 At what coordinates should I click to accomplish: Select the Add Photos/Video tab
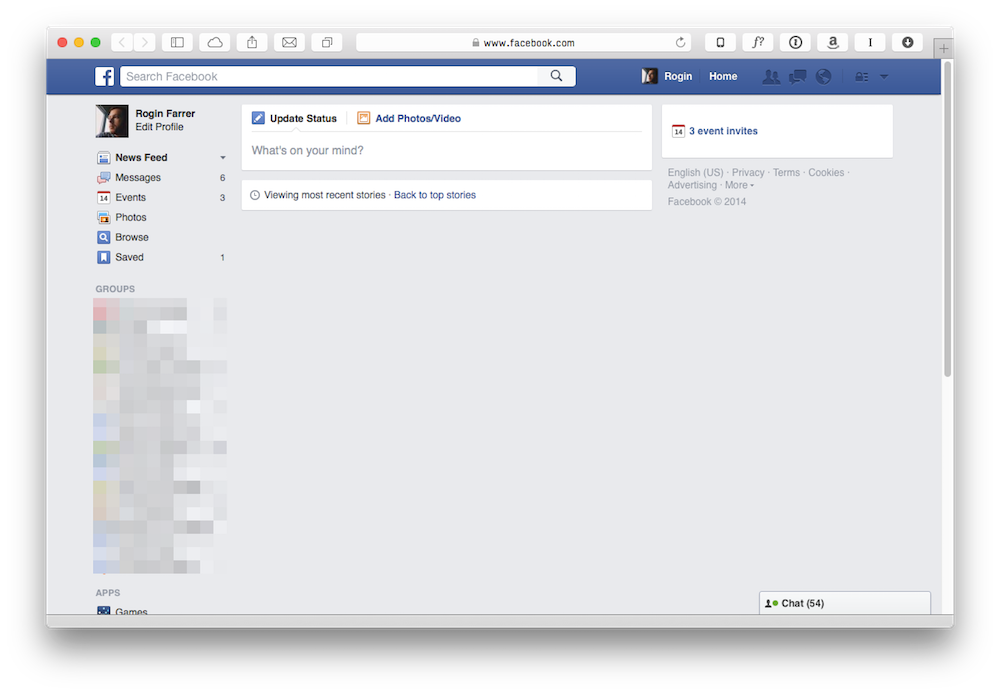pyautogui.click(x=409, y=118)
